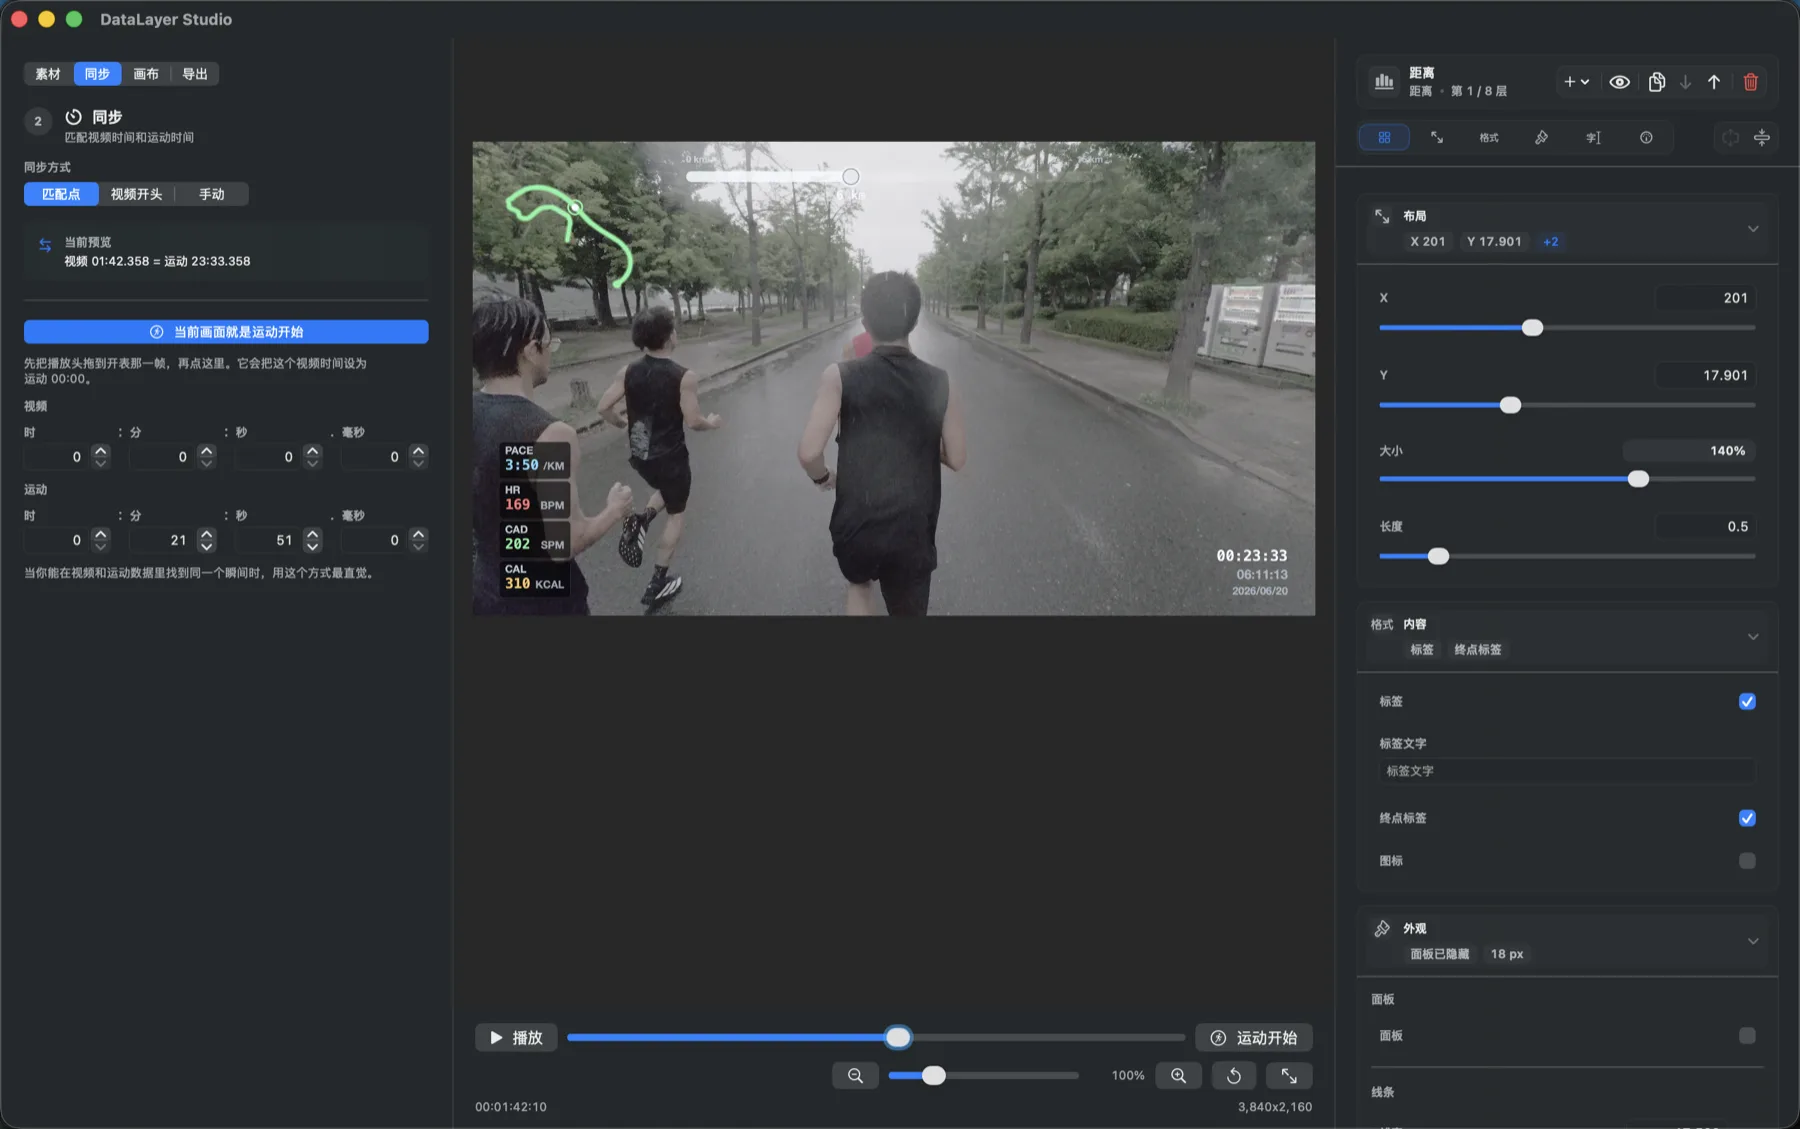
Task: Select 手动 sync mode
Action: (x=211, y=194)
